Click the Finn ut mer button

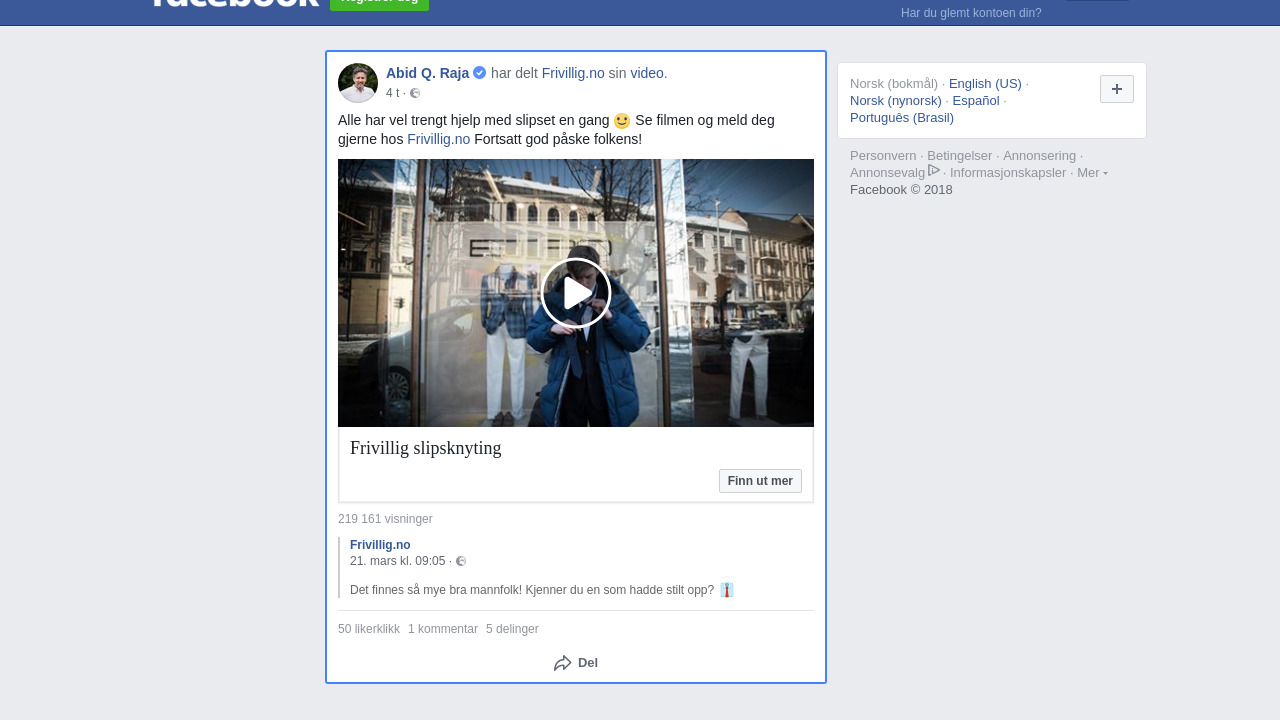tap(760, 481)
